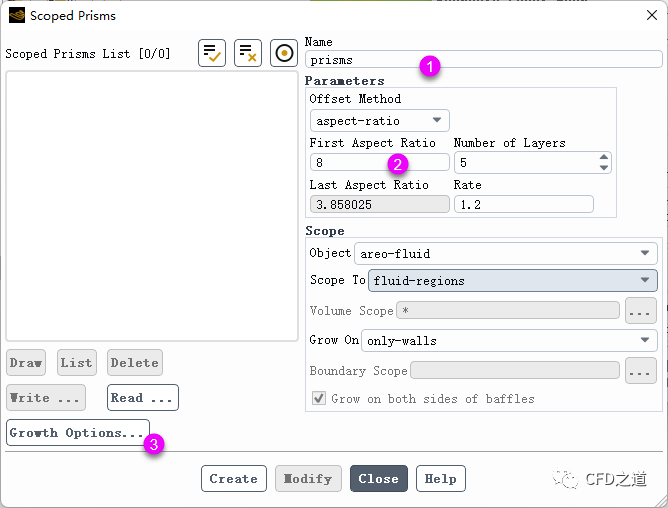Decrease the Number of Layers value
Image resolution: width=668 pixels, height=508 pixels.
click(603, 167)
